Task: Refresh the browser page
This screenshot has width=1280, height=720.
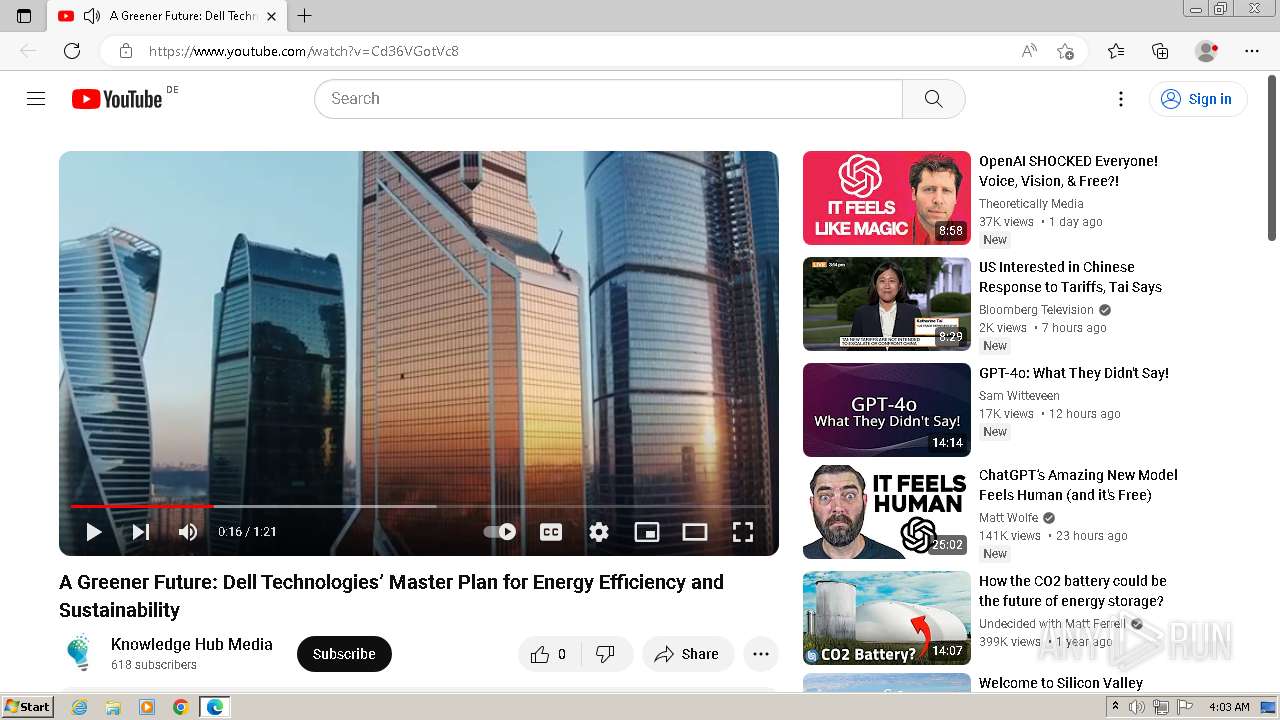Action: 72,51
